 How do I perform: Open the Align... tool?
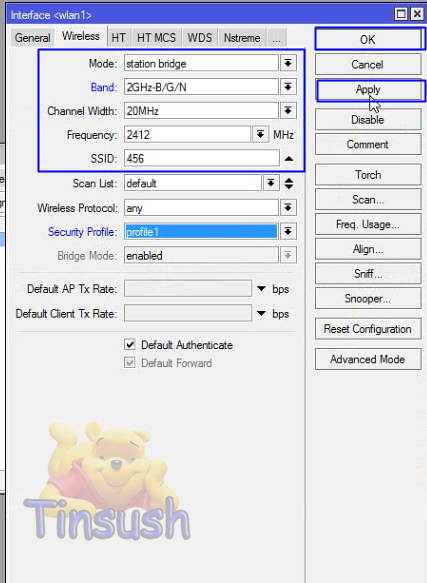click(x=368, y=249)
